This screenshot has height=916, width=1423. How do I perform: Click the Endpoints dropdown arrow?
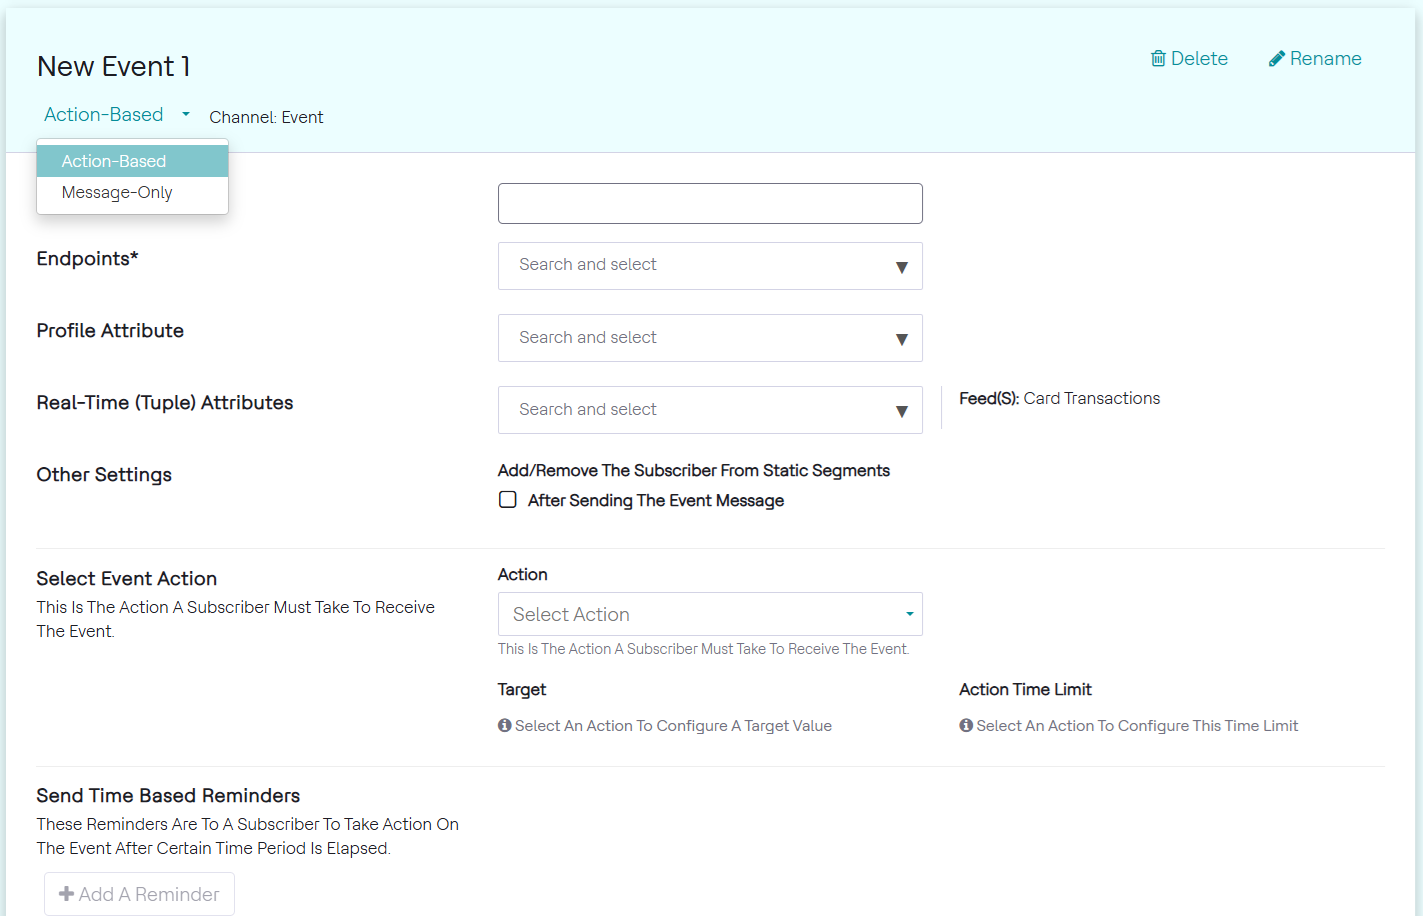[x=901, y=267]
